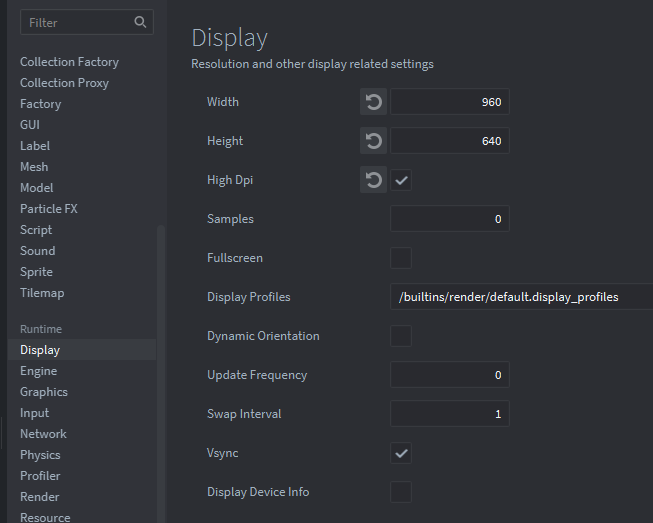Click the Width input field
Viewport: 653px width, 523px height.
tap(449, 102)
